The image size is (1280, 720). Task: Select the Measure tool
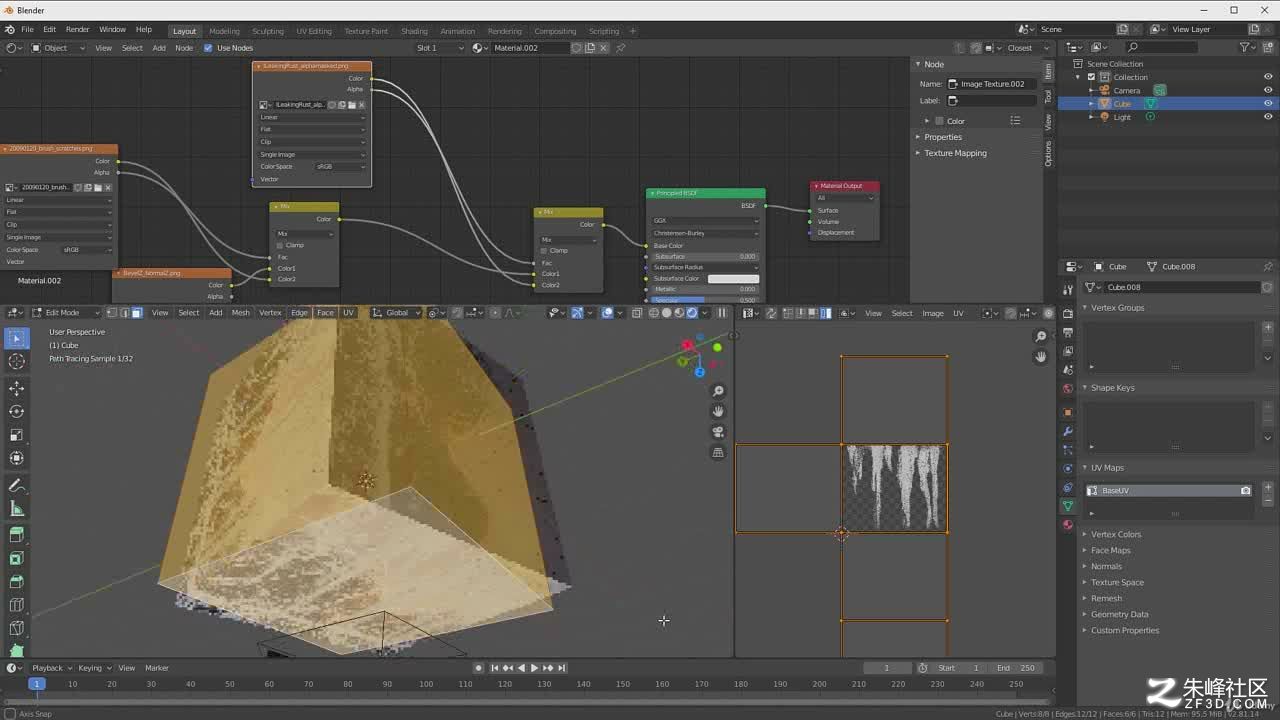(x=16, y=508)
